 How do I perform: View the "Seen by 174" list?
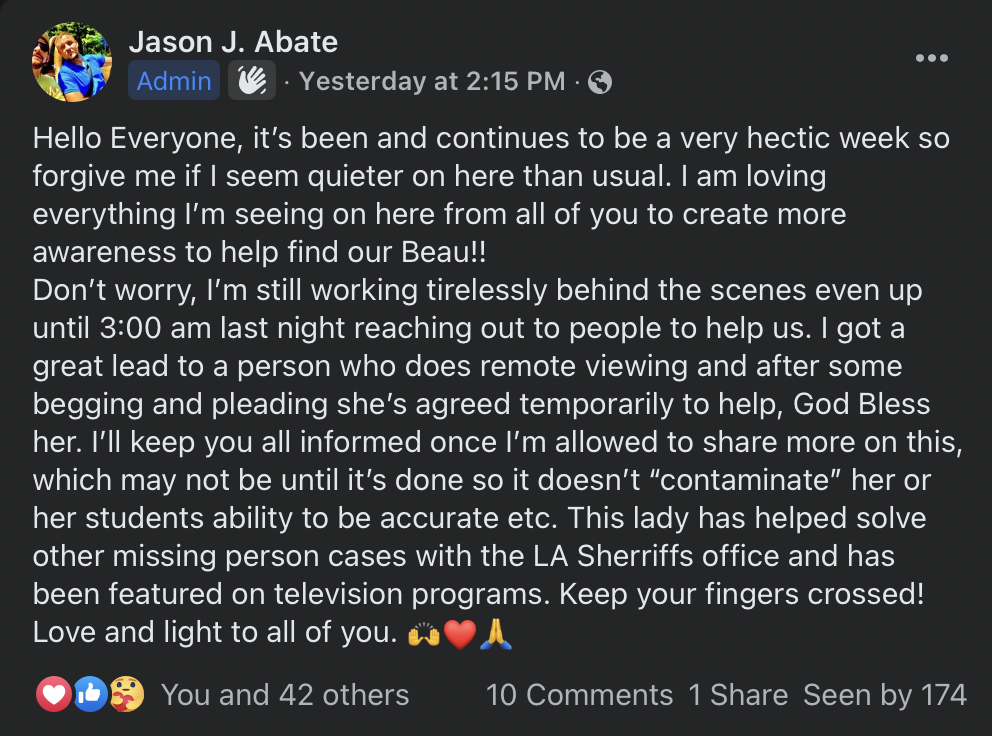885,694
